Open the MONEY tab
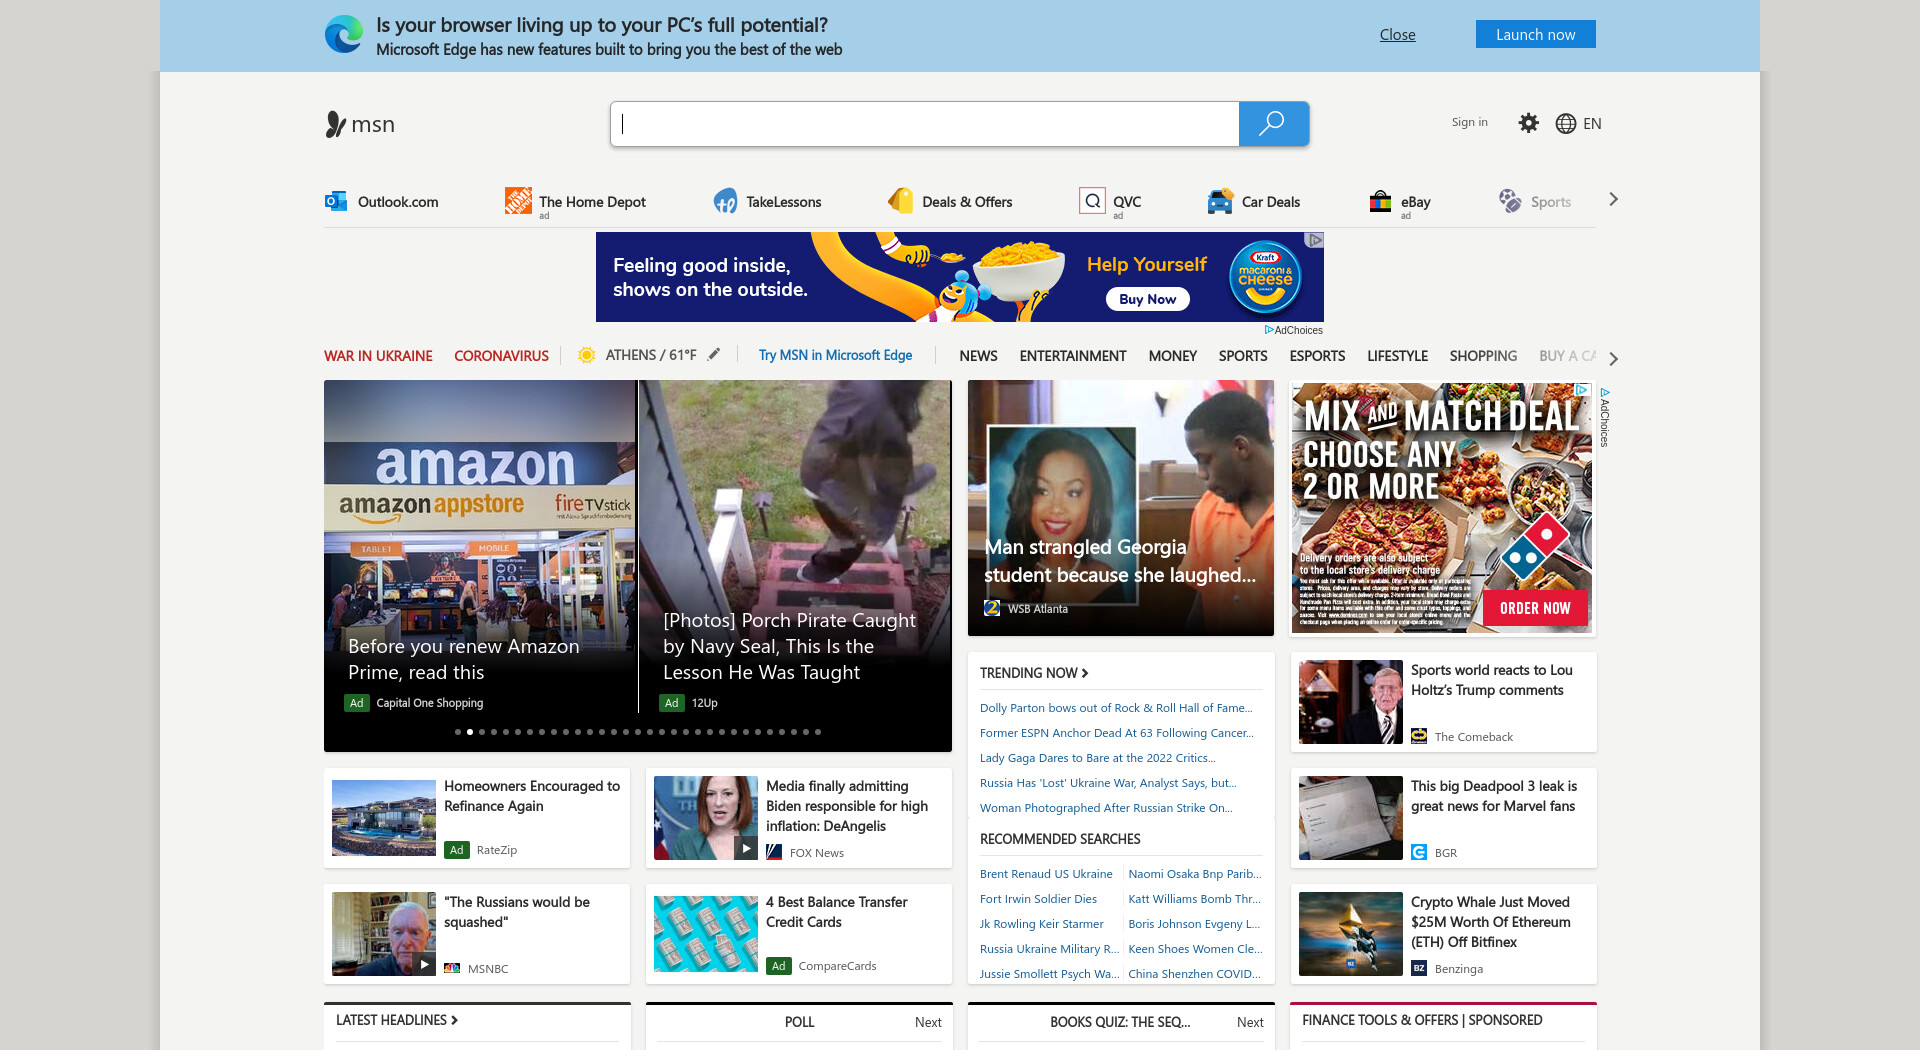This screenshot has height=1050, width=1920. pyautogui.click(x=1172, y=356)
